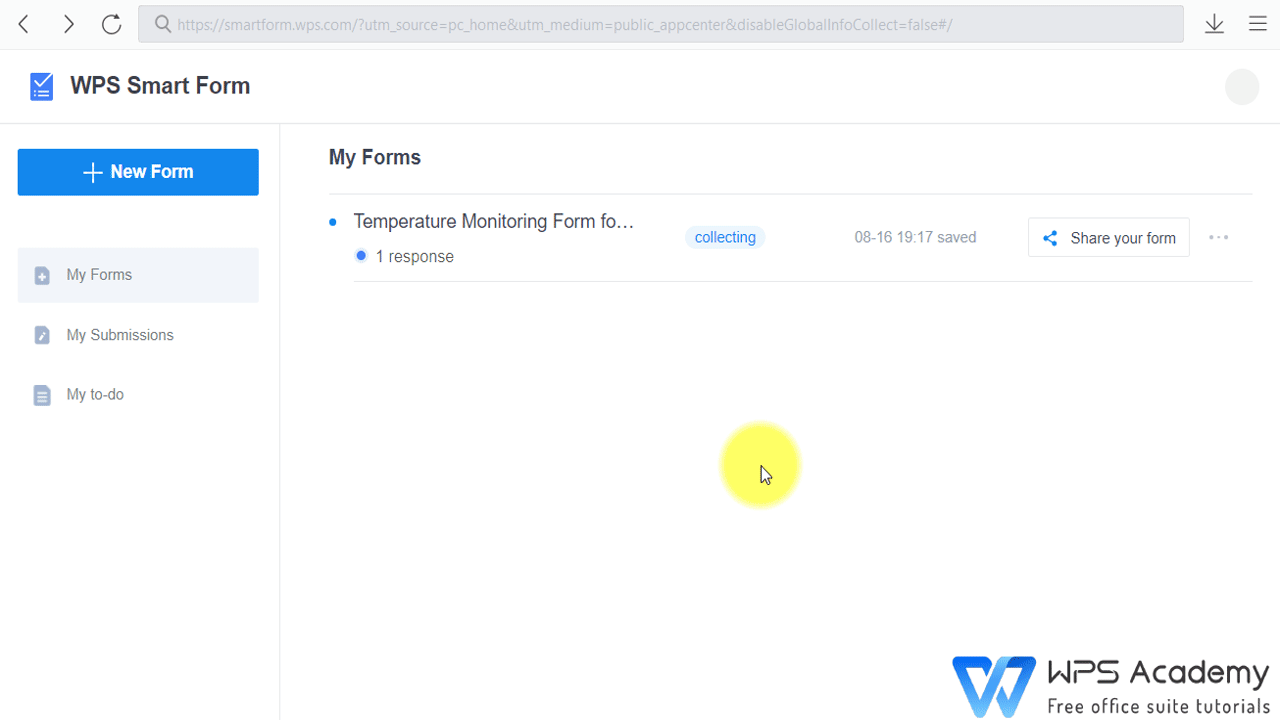Select My to-do in the sidebar
This screenshot has width=1280, height=720.
(138, 395)
